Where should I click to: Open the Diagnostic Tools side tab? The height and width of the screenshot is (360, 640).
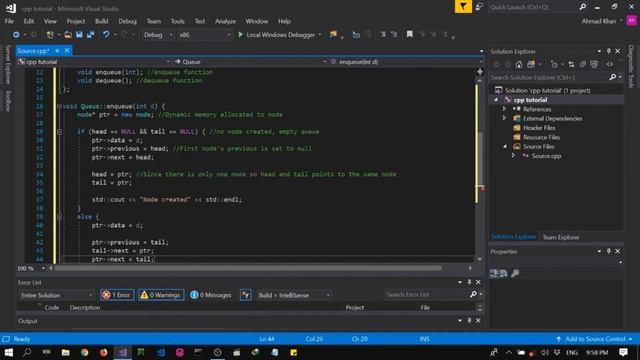coord(631,66)
